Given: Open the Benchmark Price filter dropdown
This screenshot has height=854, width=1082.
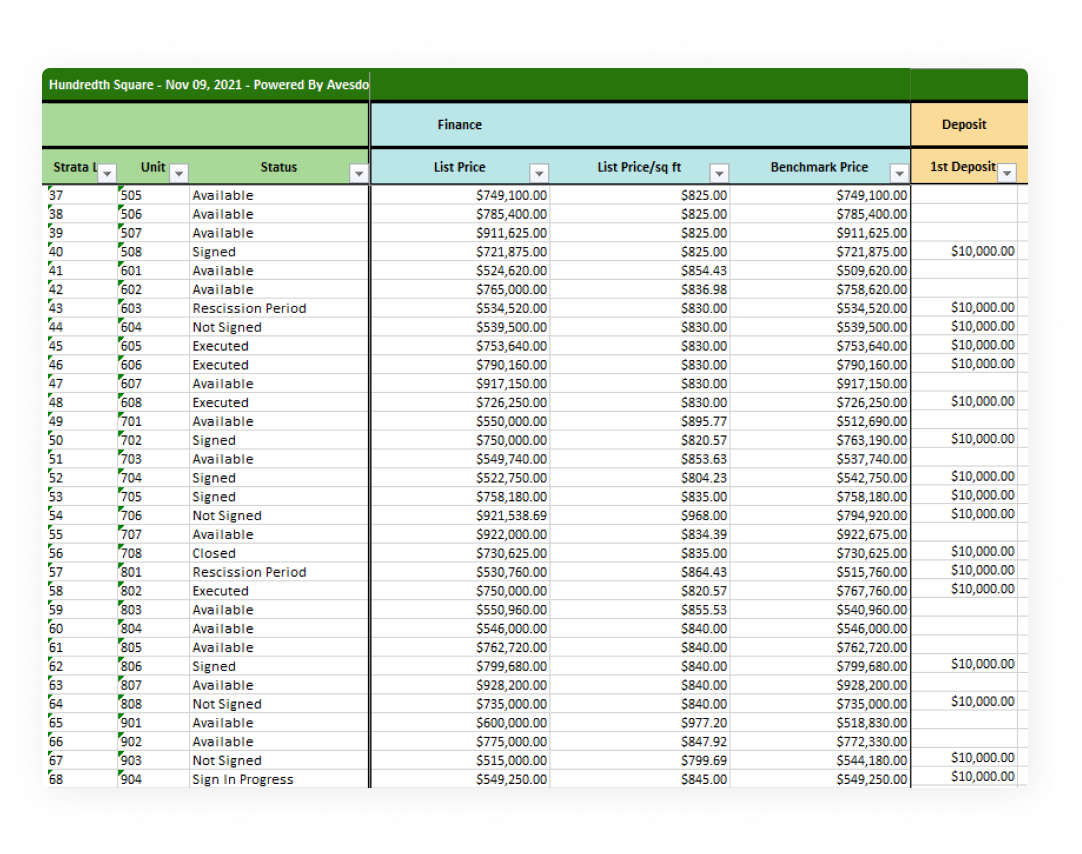Looking at the screenshot, I should 898,173.
